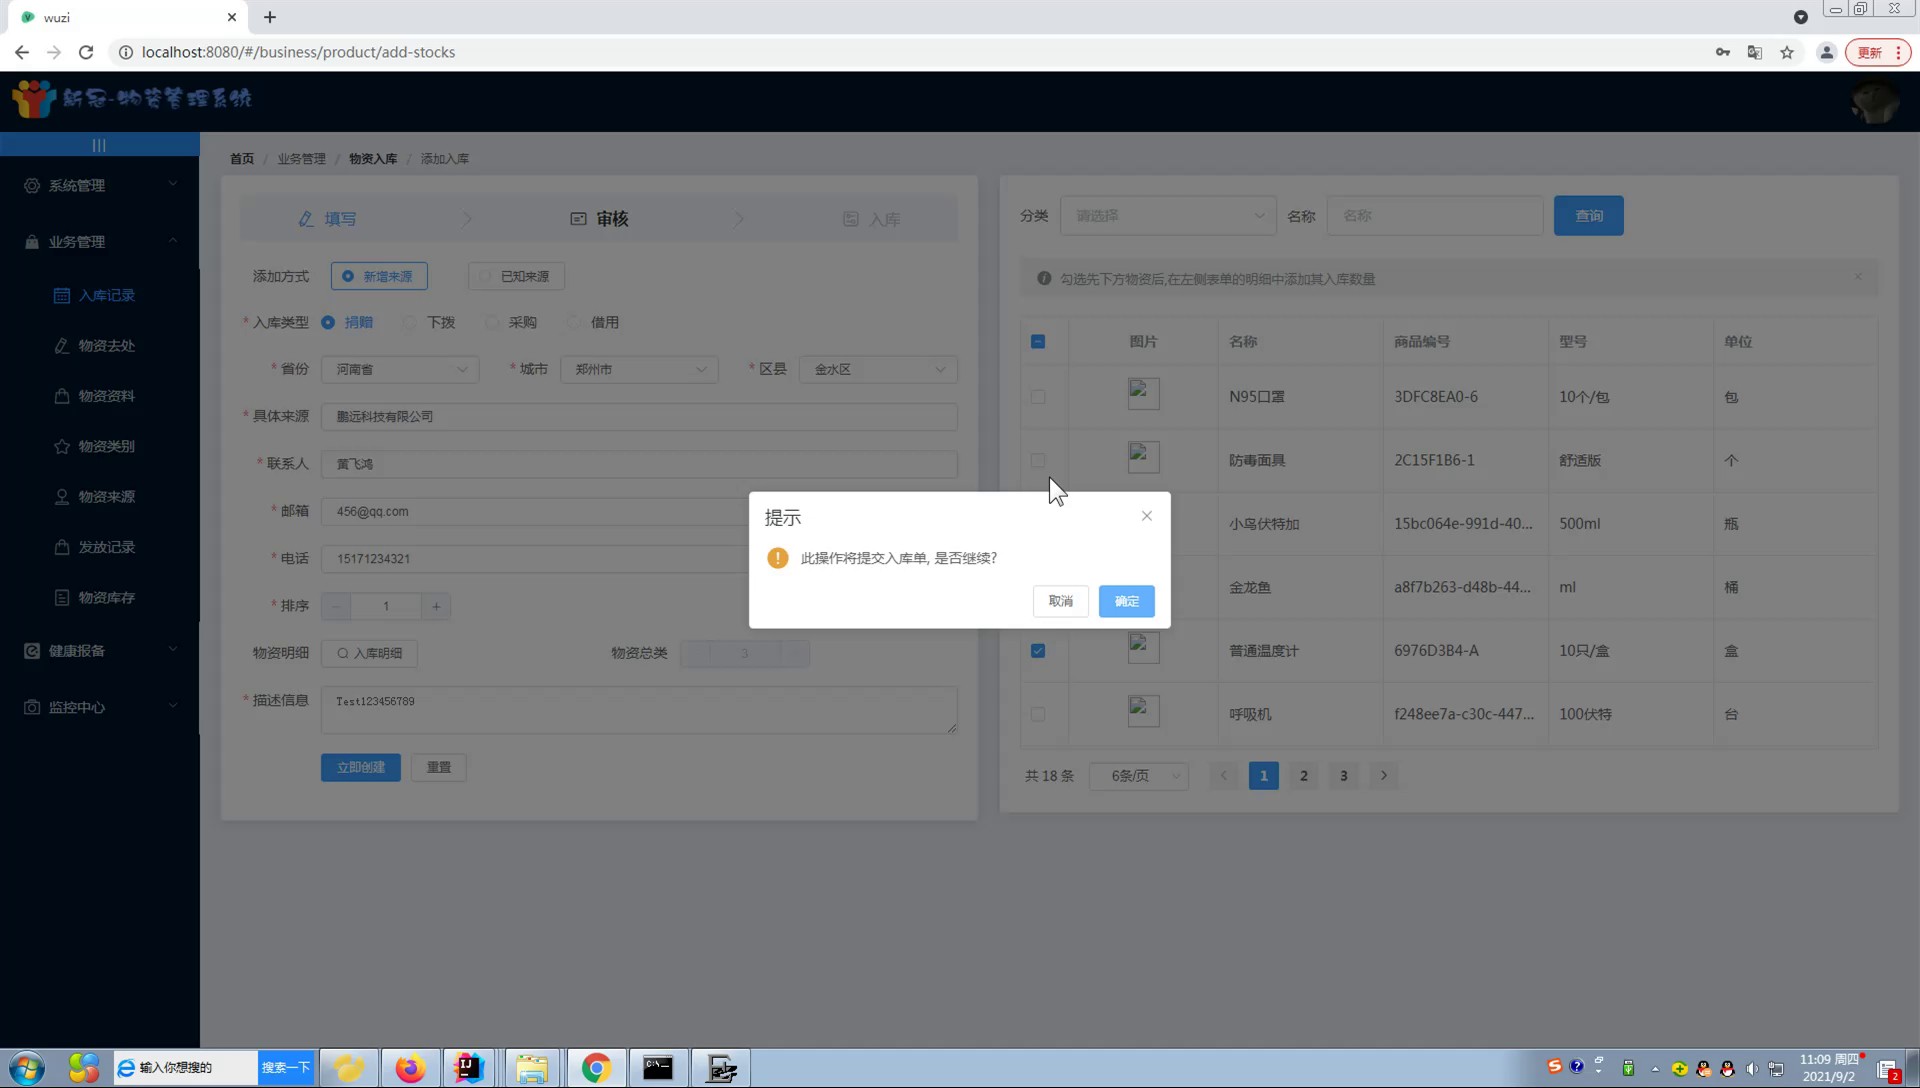Open 物资库存 sidebar menu item

point(106,597)
